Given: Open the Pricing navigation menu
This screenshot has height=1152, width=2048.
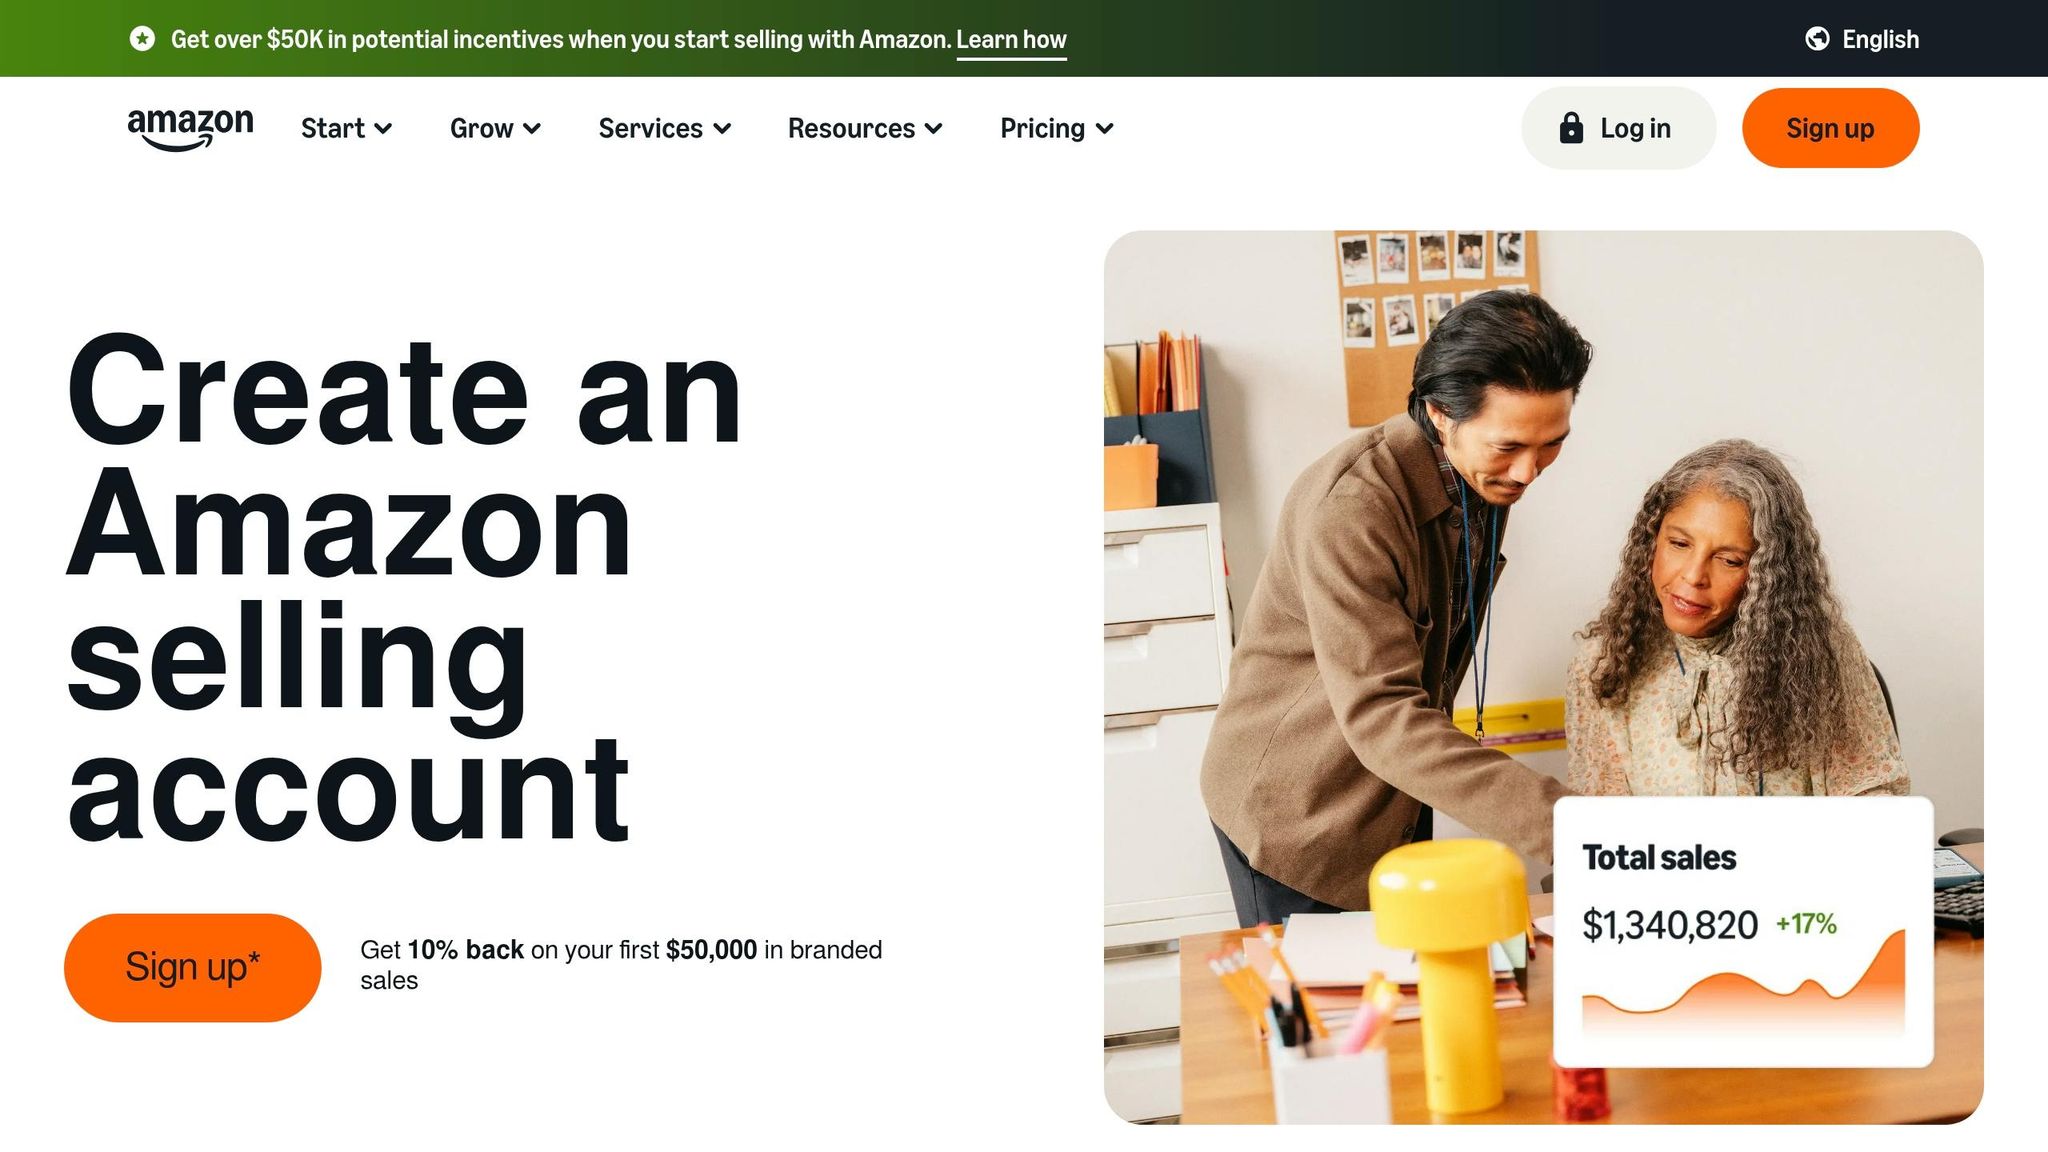Looking at the screenshot, I should coord(1057,129).
